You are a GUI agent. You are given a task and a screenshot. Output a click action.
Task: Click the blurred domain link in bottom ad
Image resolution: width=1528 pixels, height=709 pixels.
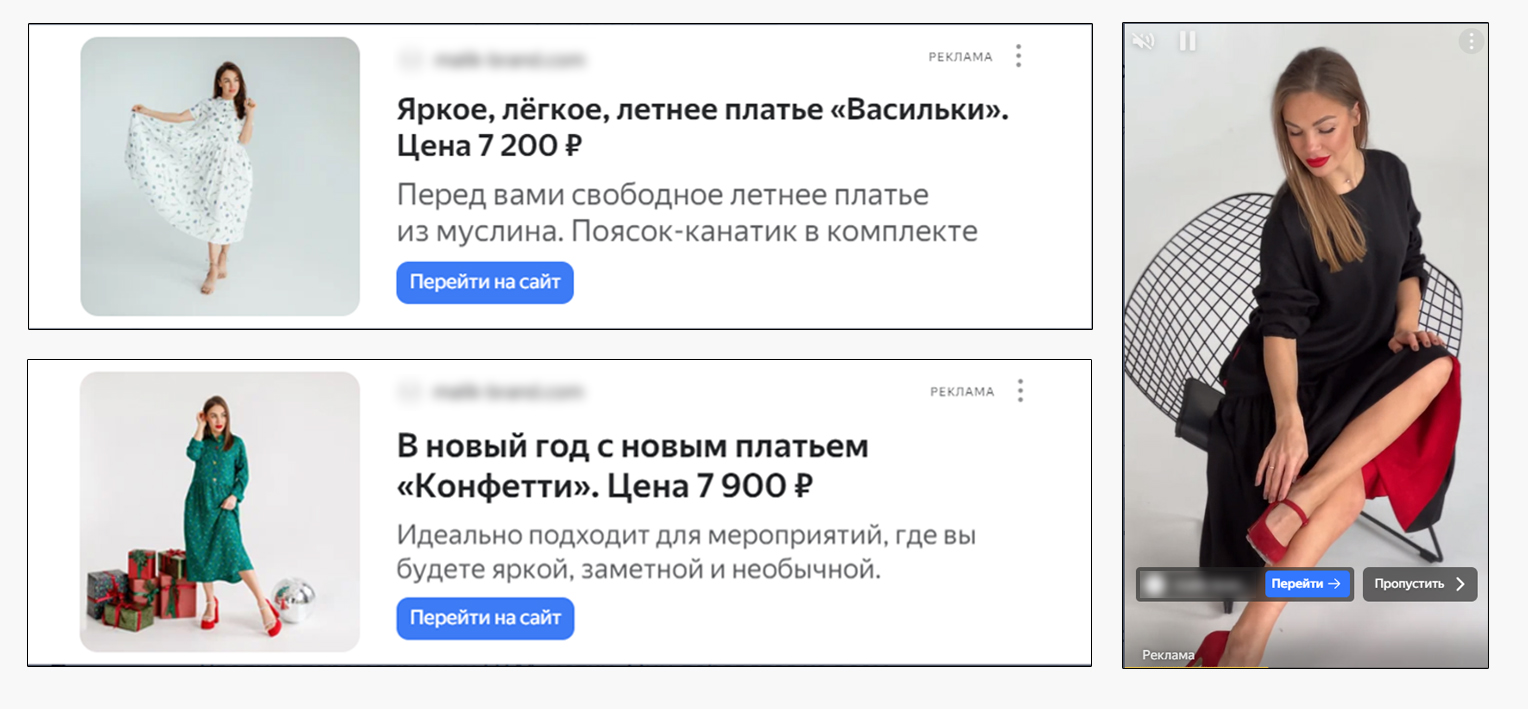tap(509, 392)
